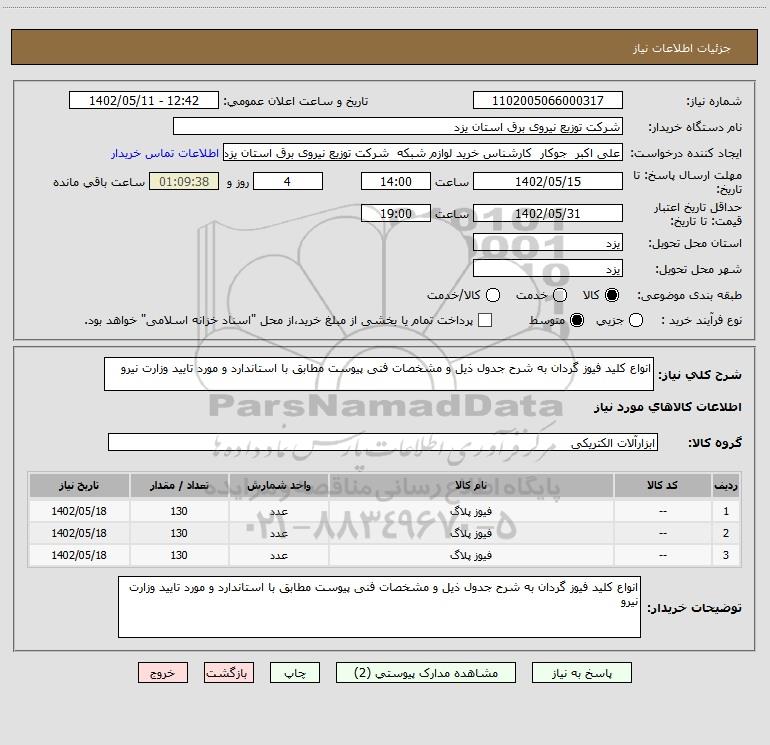Viewport: 770px width, 745px height.
Task: Click the requester field علی اکبر جوکار
Action: click(x=423, y=153)
